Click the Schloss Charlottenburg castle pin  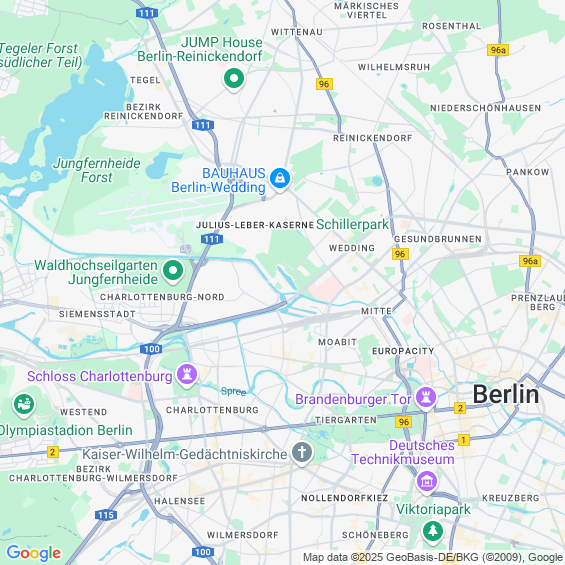click(187, 375)
